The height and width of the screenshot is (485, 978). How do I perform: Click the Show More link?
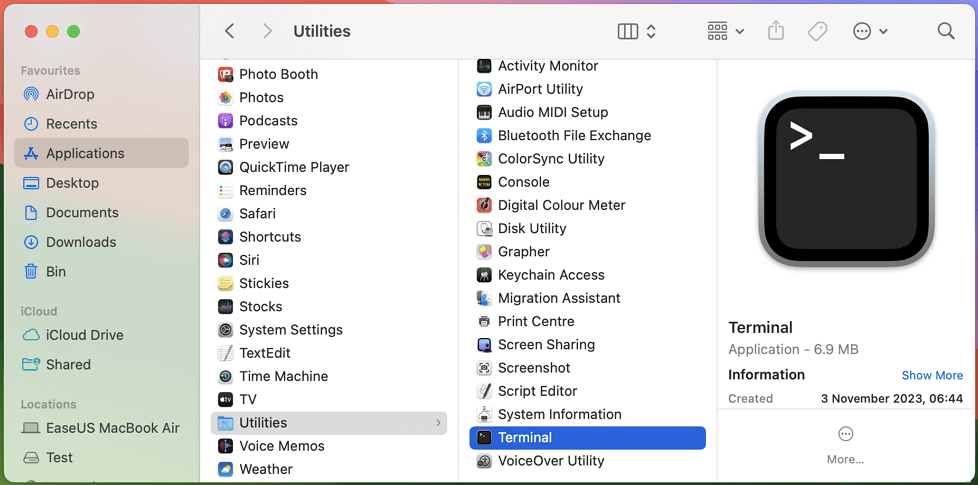tap(932, 375)
